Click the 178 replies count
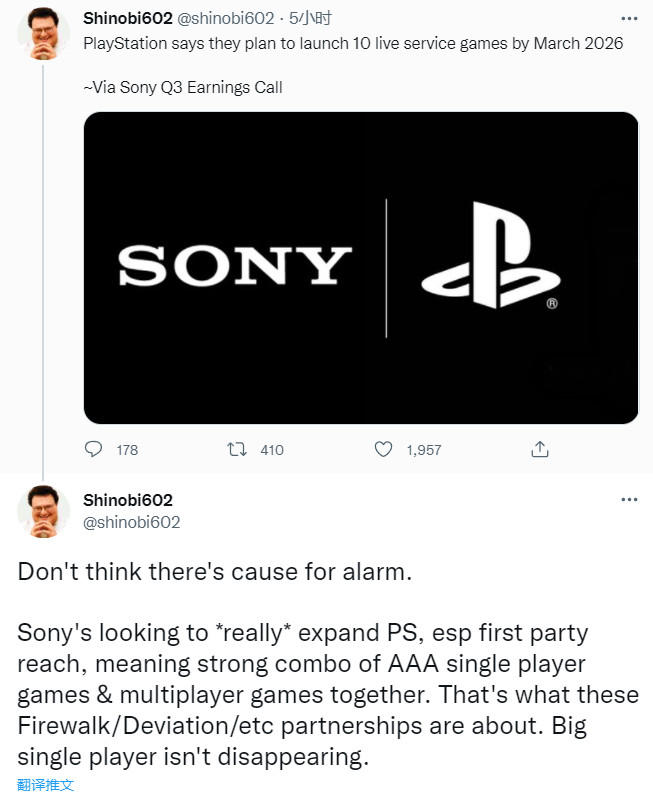The height and width of the screenshot is (803, 653). point(127,450)
